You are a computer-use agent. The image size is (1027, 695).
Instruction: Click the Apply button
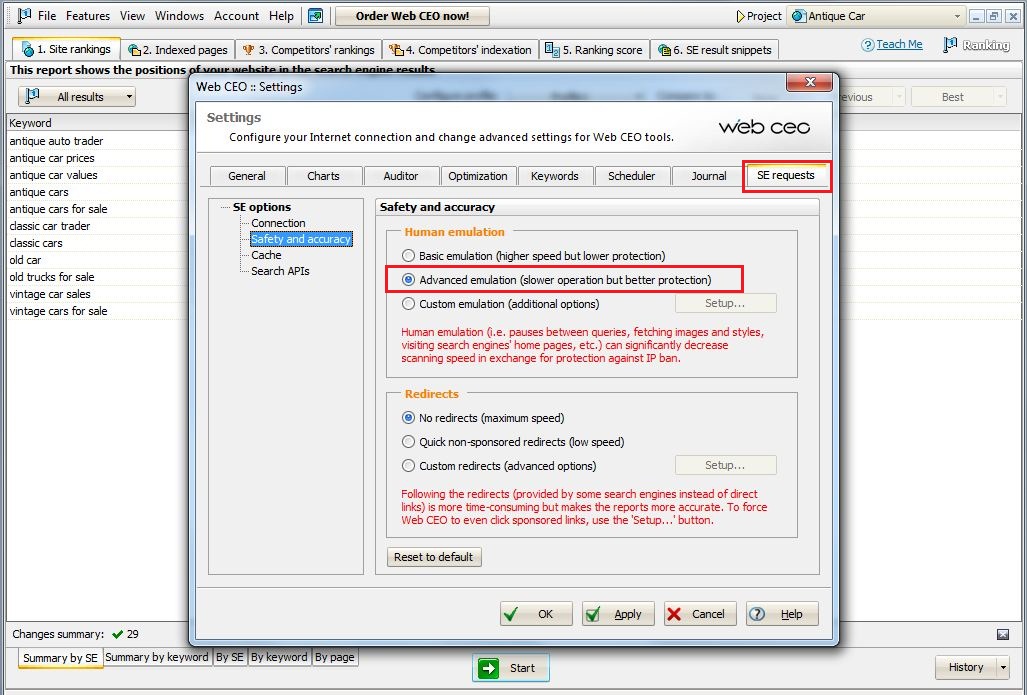(x=618, y=614)
